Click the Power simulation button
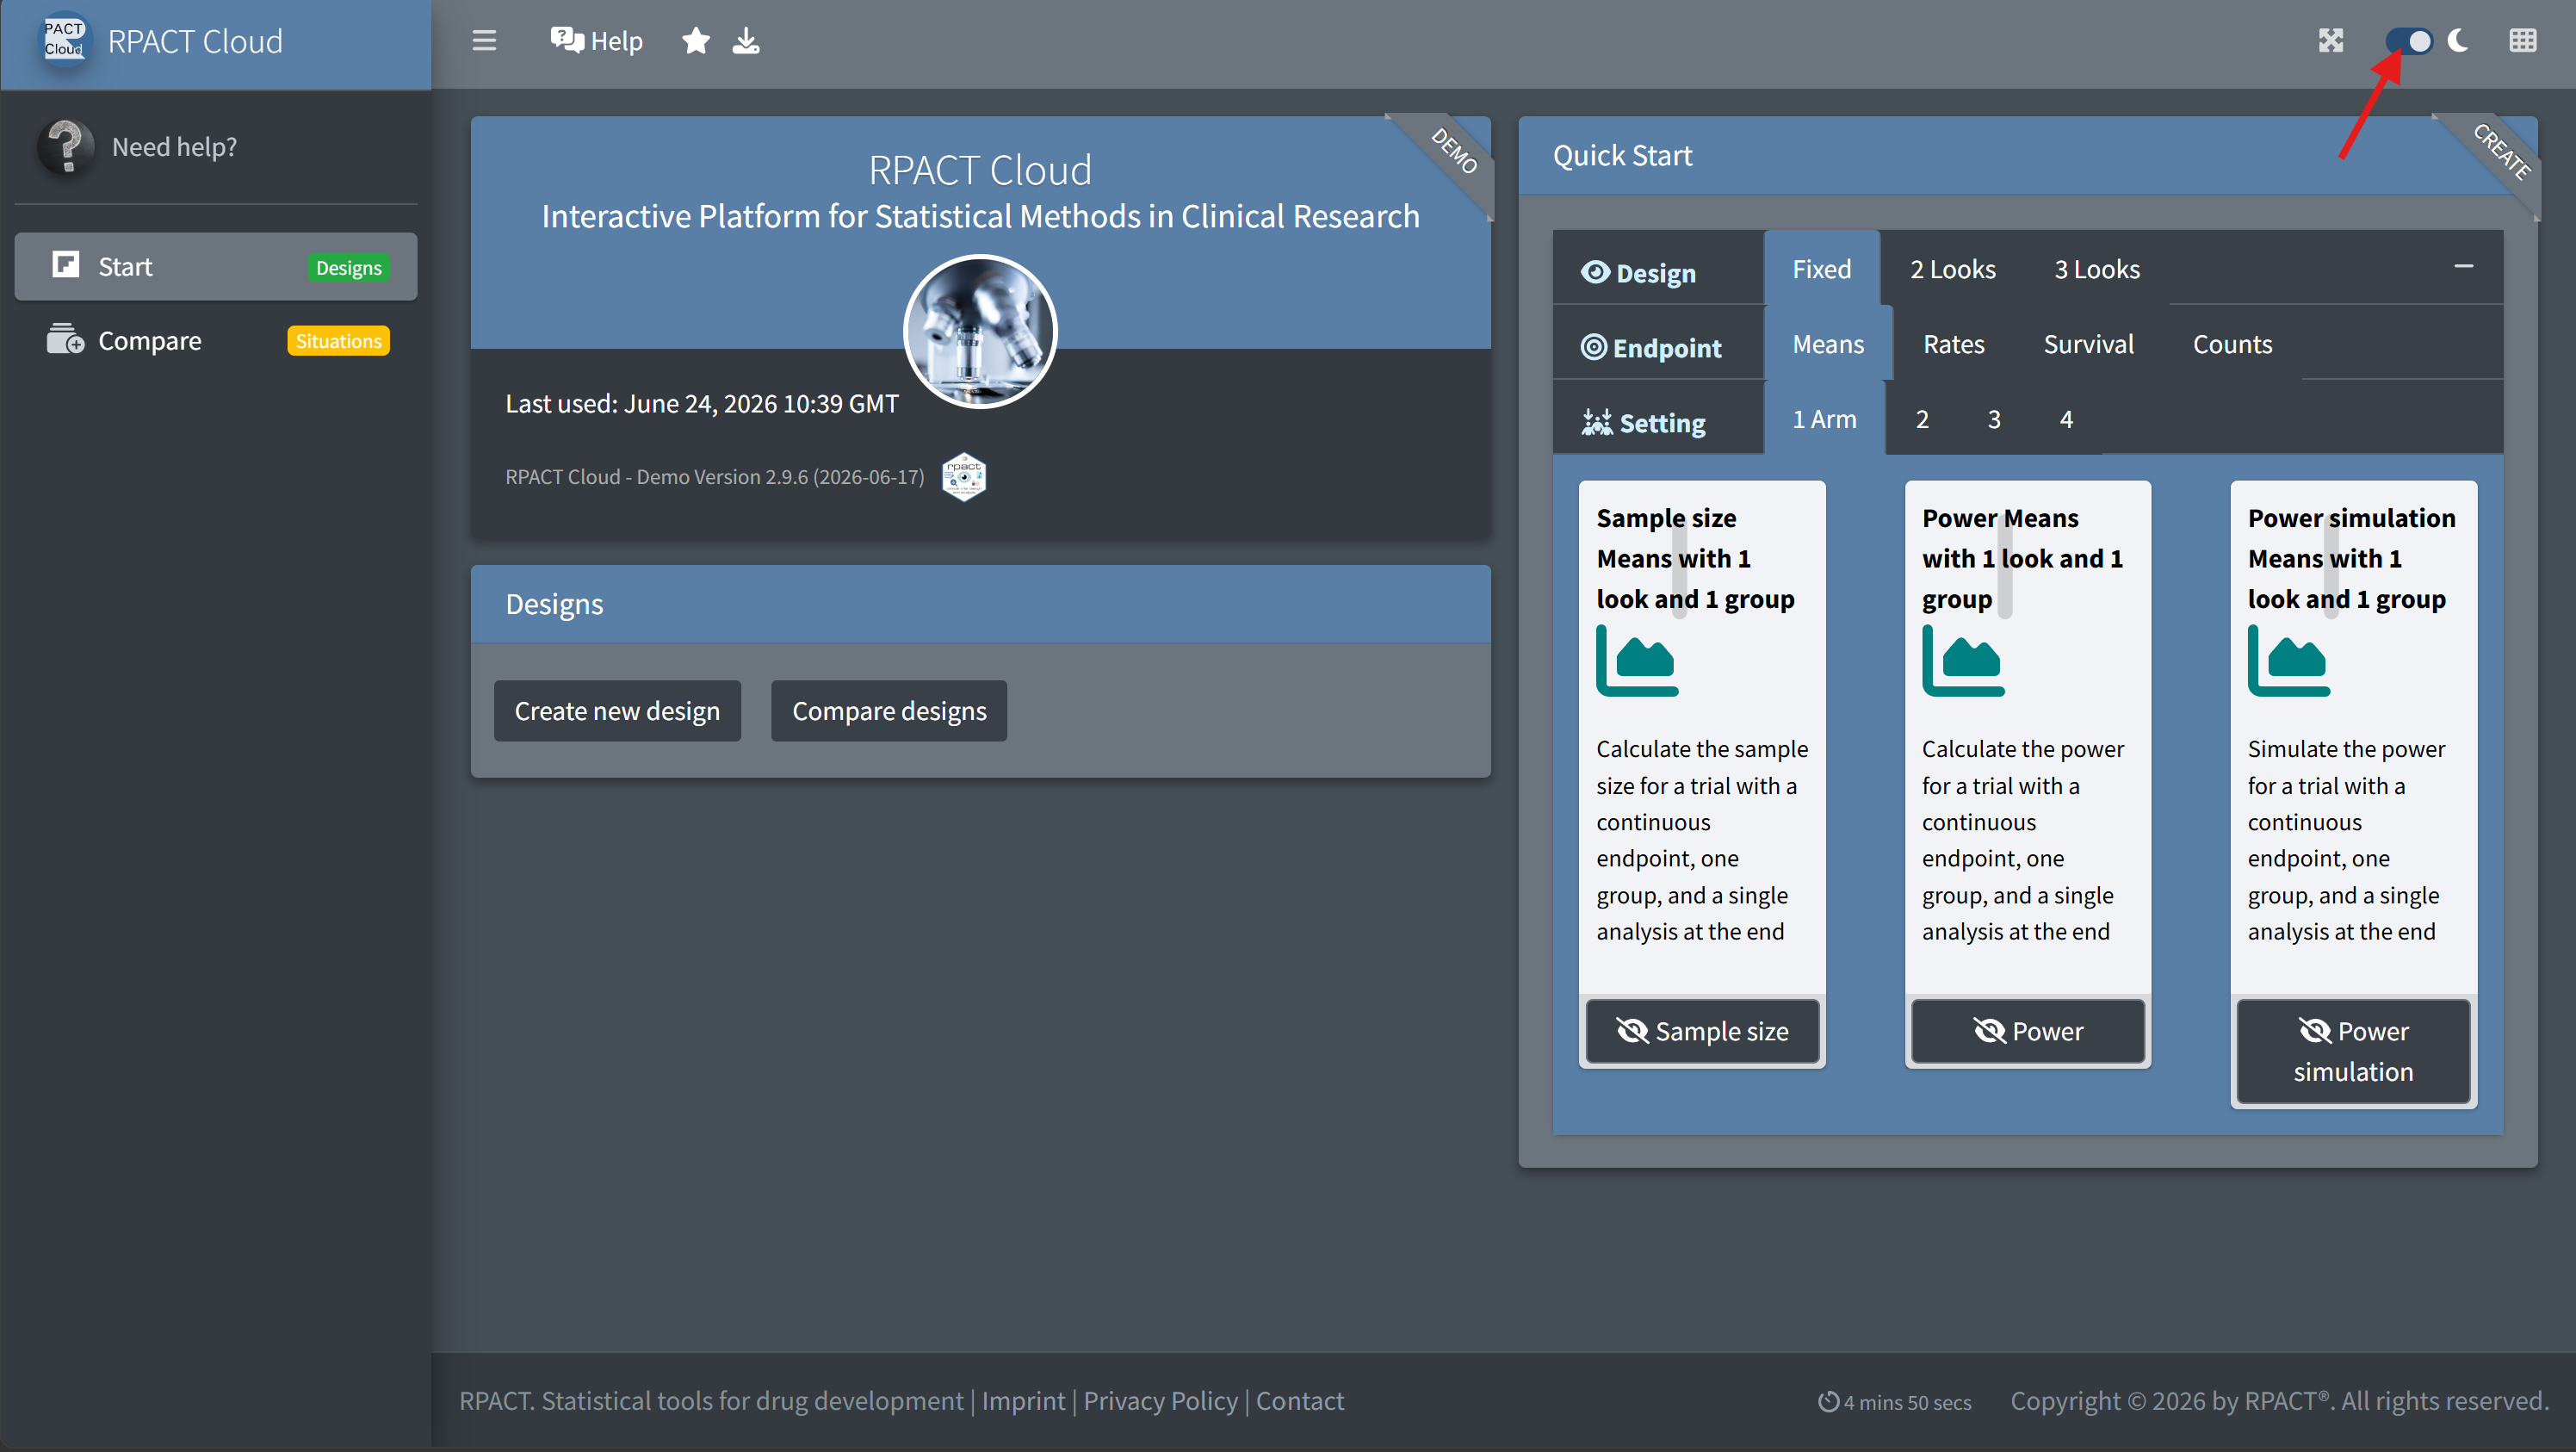Image resolution: width=2576 pixels, height=1452 pixels. [x=2353, y=1050]
